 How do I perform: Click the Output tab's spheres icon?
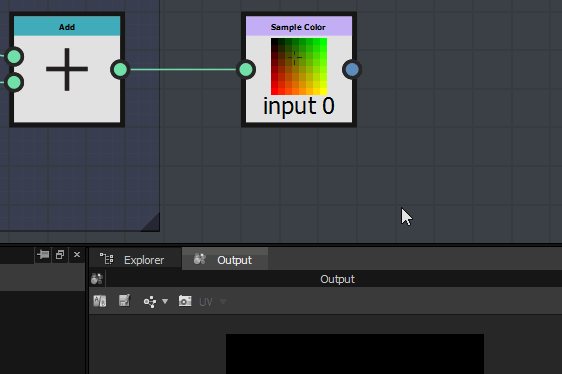point(200,259)
